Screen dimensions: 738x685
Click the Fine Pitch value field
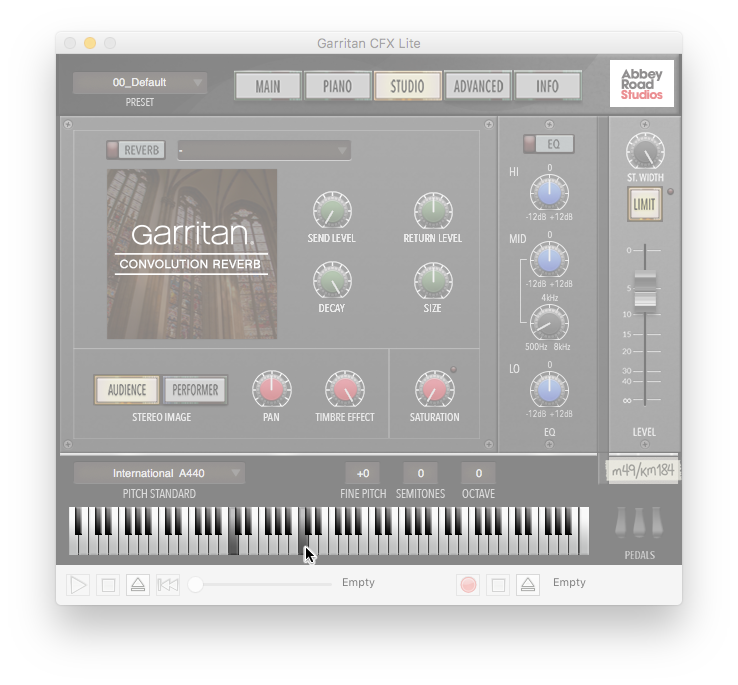click(362, 473)
